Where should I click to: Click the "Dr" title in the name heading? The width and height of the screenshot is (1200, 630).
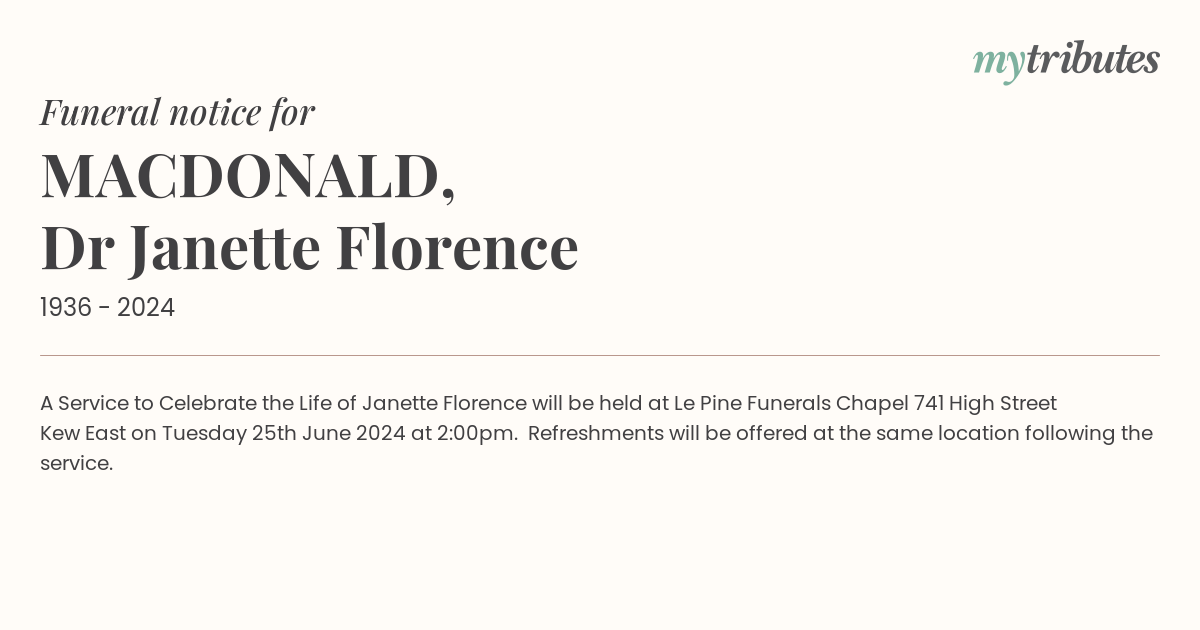coord(76,248)
